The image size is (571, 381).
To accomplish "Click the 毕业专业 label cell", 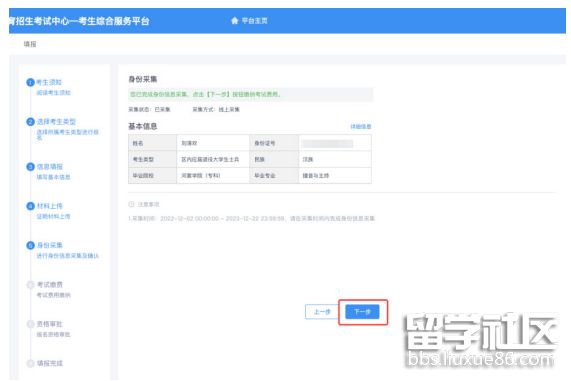I will pos(274,176).
